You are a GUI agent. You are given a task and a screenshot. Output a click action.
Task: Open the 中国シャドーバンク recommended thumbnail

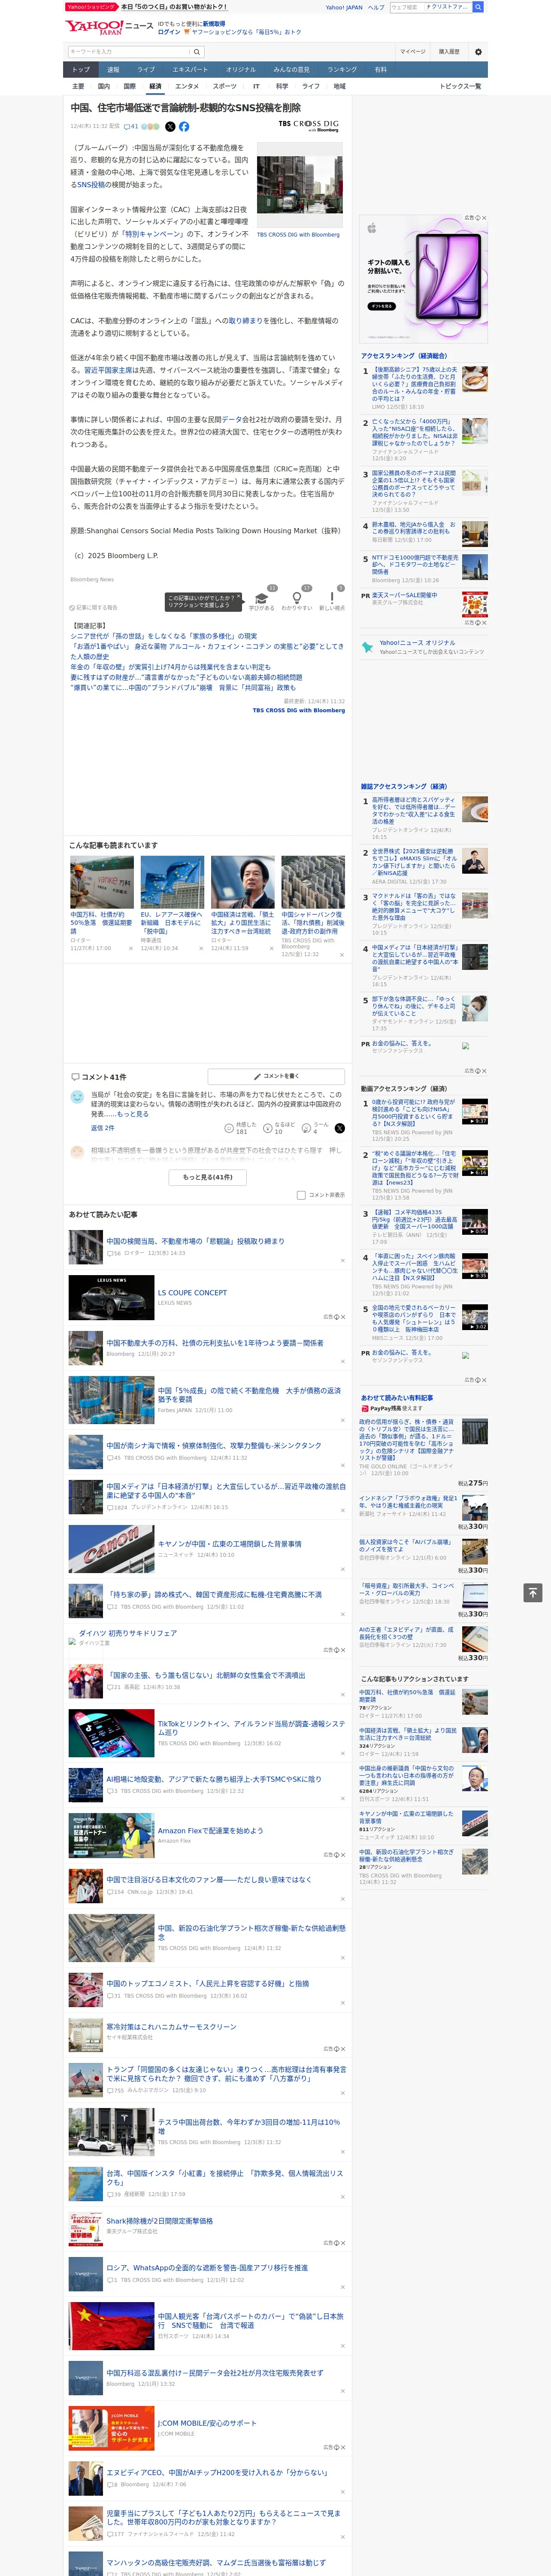point(313,882)
